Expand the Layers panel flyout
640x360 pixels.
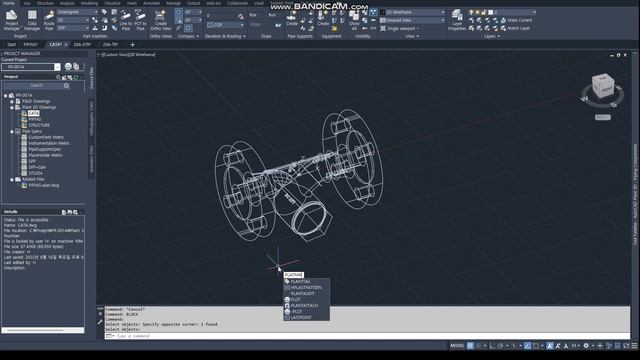click(x=491, y=36)
